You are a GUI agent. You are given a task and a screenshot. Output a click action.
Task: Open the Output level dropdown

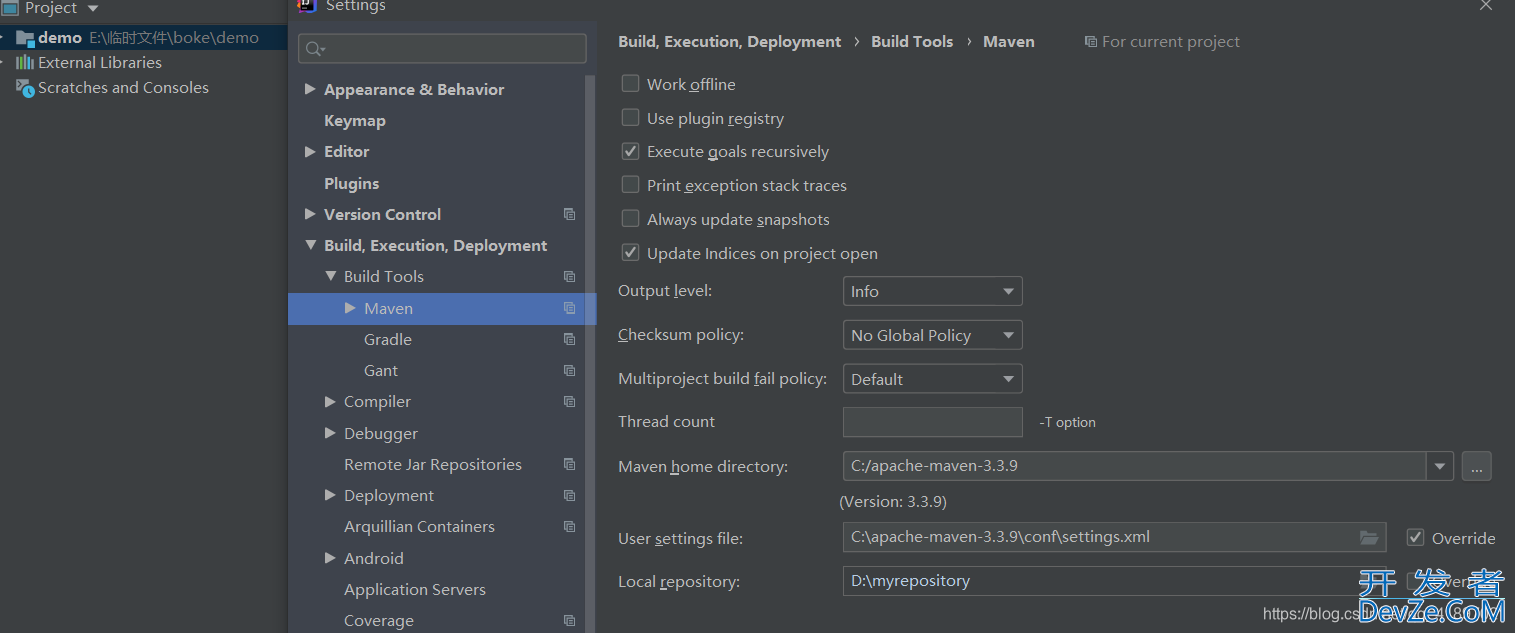pyautogui.click(x=932, y=291)
